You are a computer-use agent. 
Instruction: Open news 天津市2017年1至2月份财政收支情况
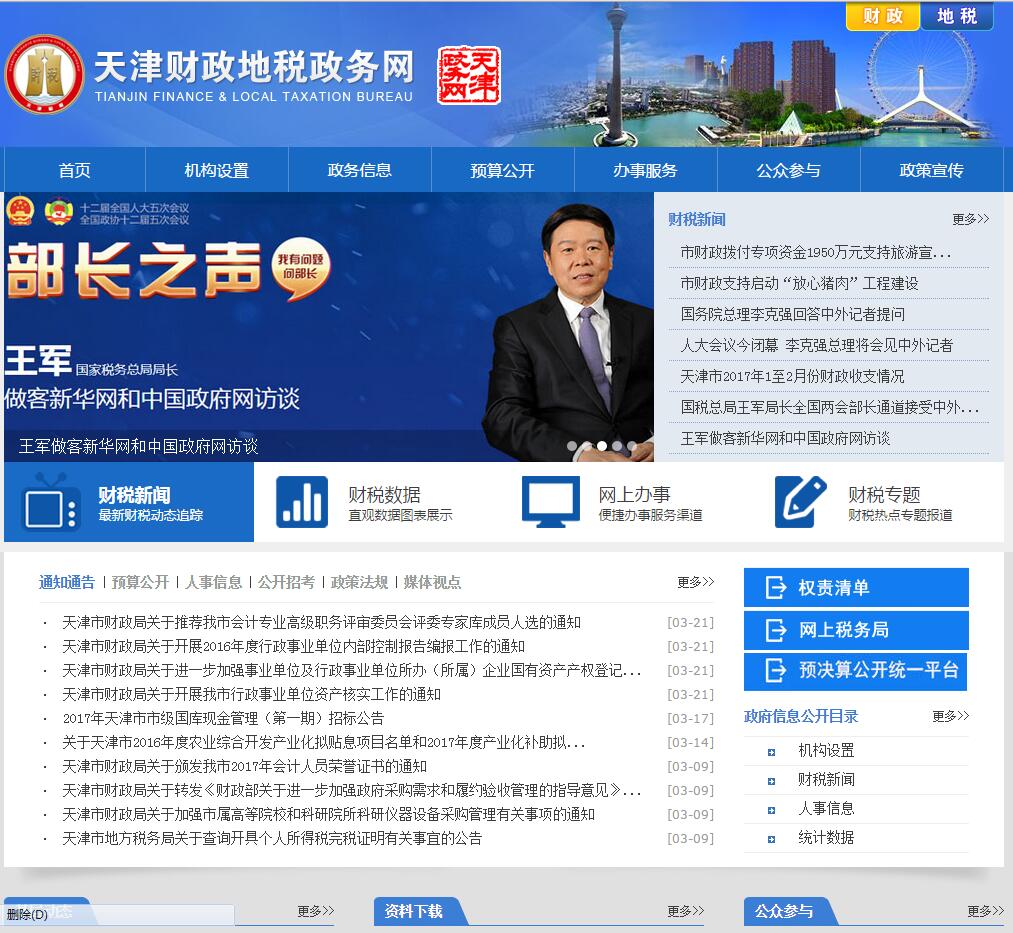(792, 376)
